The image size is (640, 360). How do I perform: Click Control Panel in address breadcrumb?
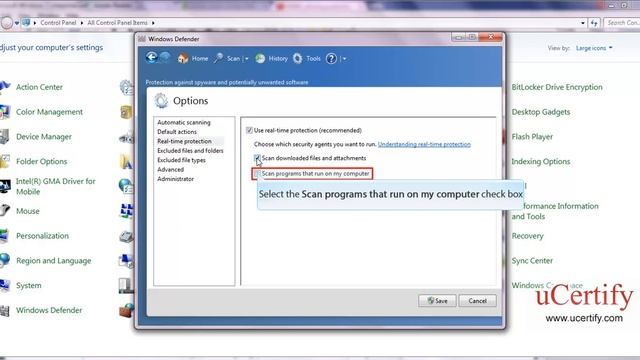[x=58, y=23]
